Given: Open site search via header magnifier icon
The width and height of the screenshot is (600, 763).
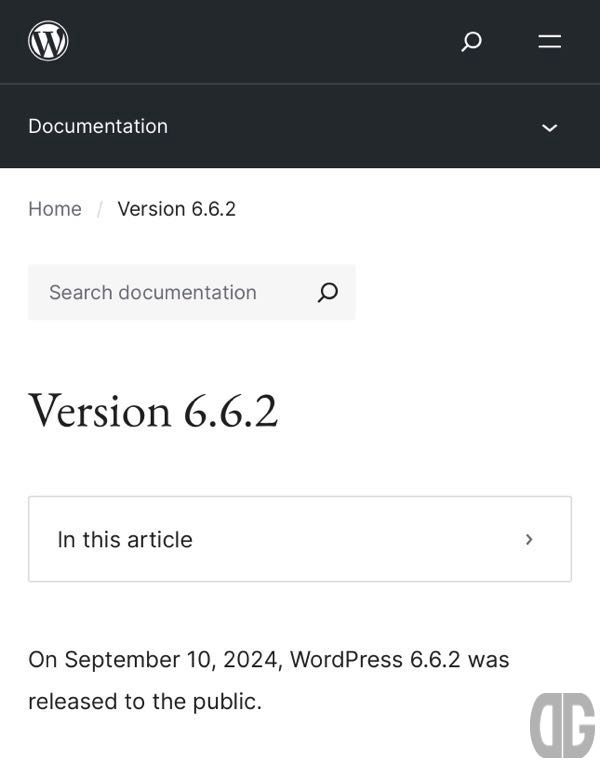Looking at the screenshot, I should point(471,41).
